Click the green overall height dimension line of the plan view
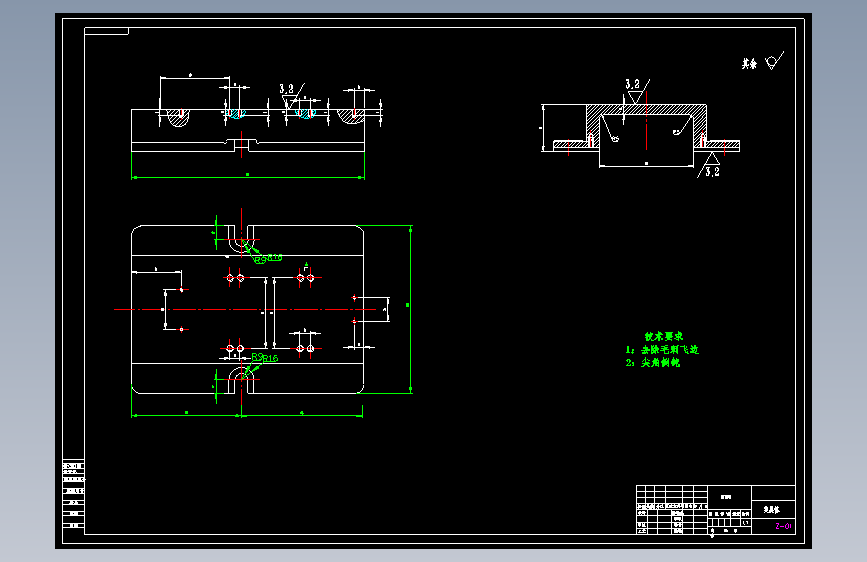Viewport: 867px width, 562px height. [410, 309]
